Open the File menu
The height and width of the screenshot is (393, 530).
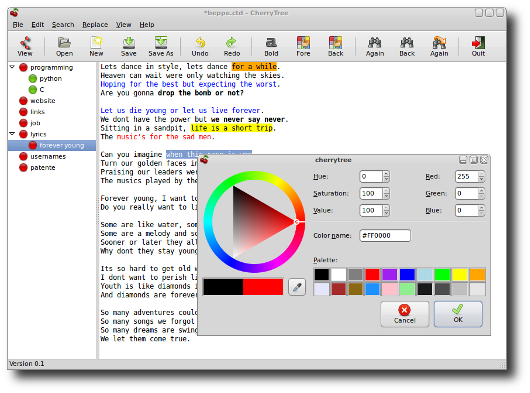[x=18, y=25]
